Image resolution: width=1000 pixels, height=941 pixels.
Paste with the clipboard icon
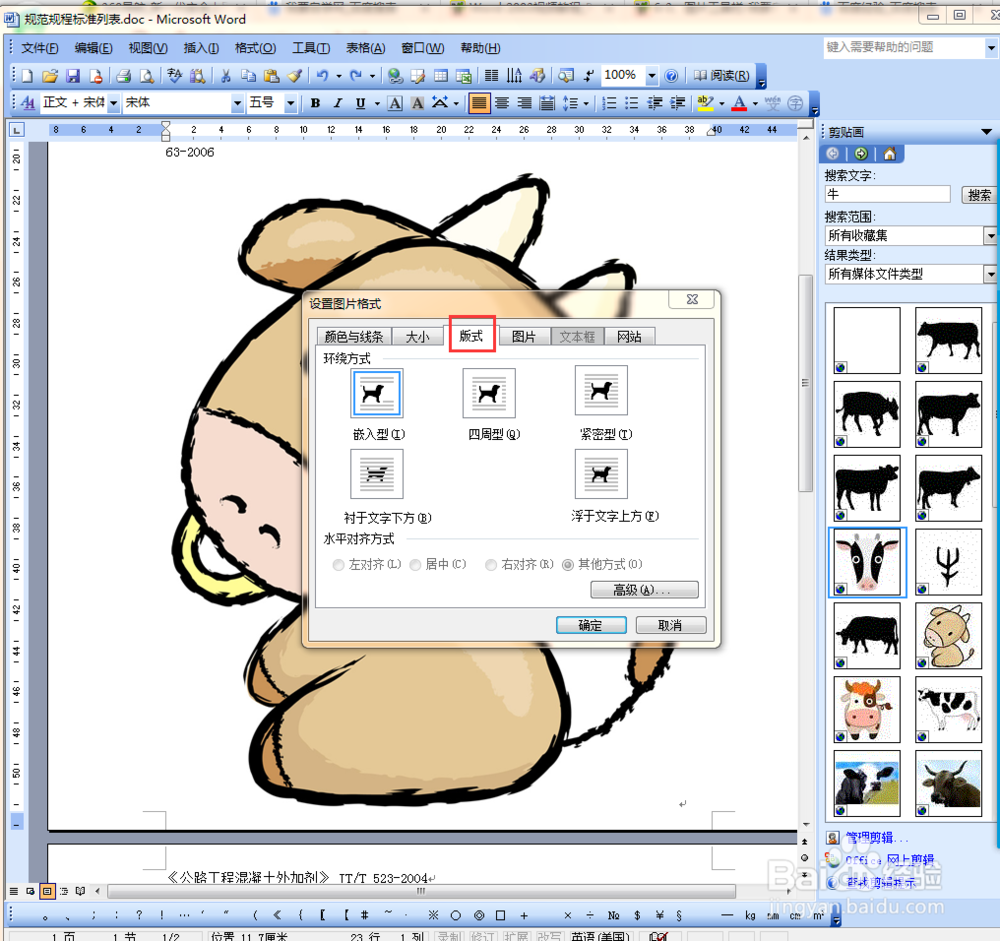[271, 76]
